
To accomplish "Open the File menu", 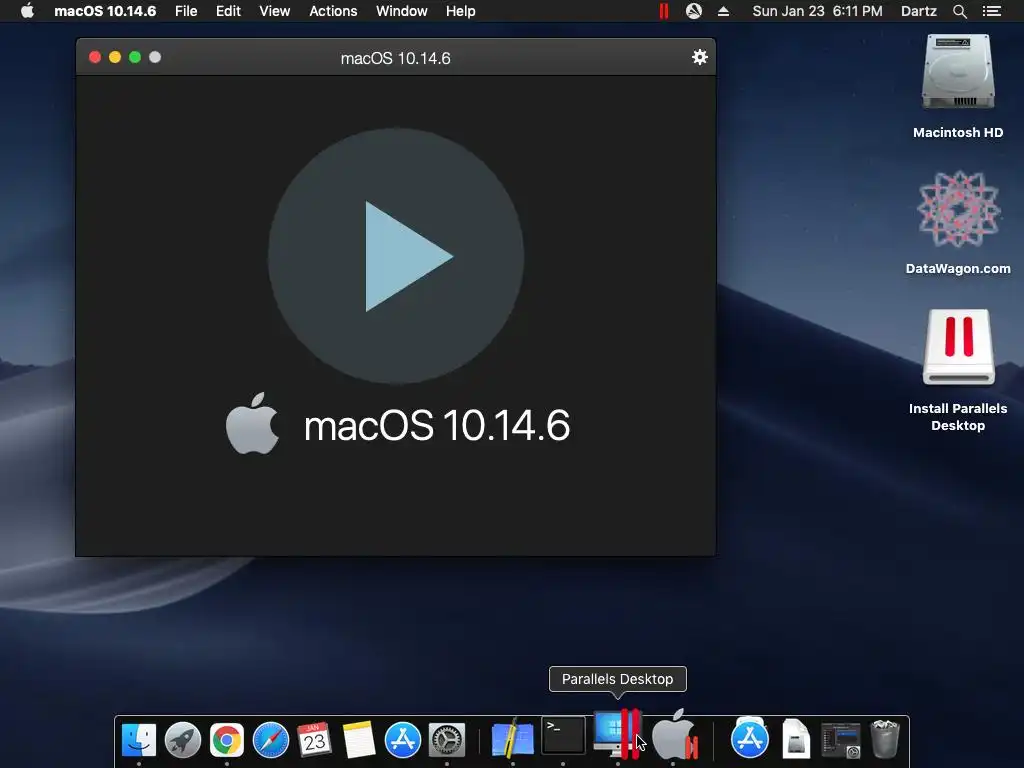I will [186, 11].
